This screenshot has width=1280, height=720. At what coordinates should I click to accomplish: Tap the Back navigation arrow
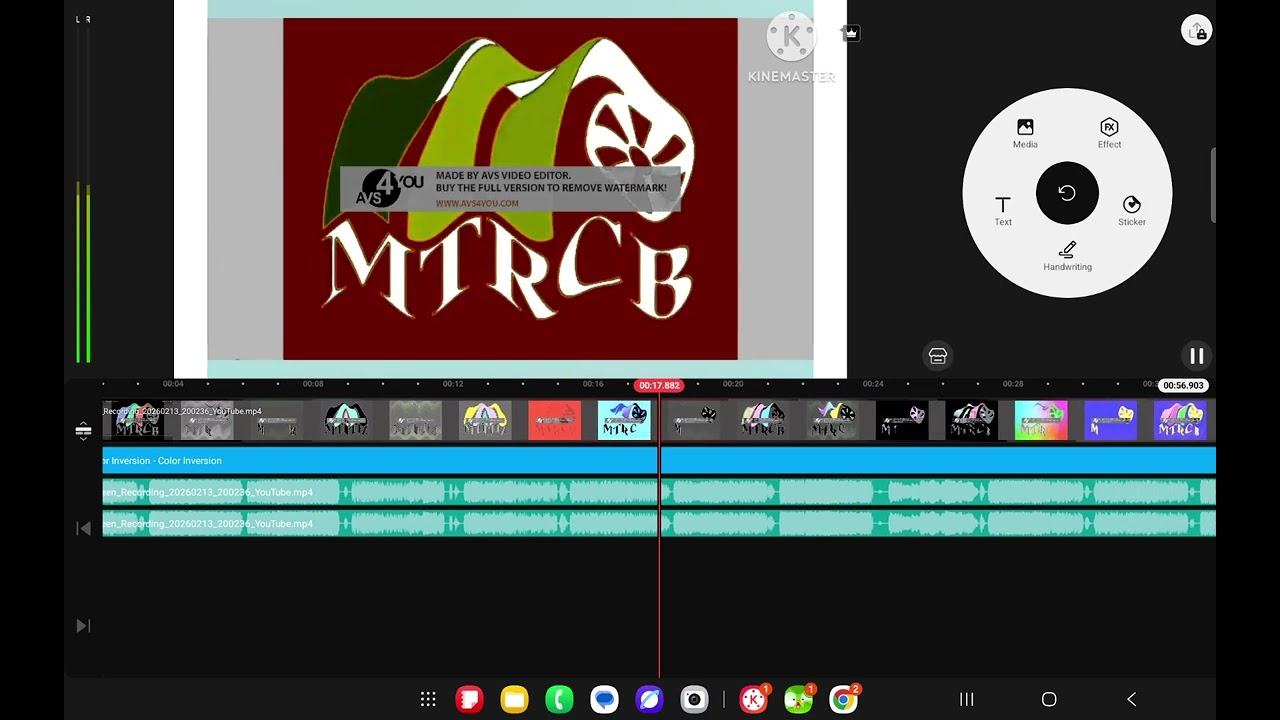coord(1132,700)
